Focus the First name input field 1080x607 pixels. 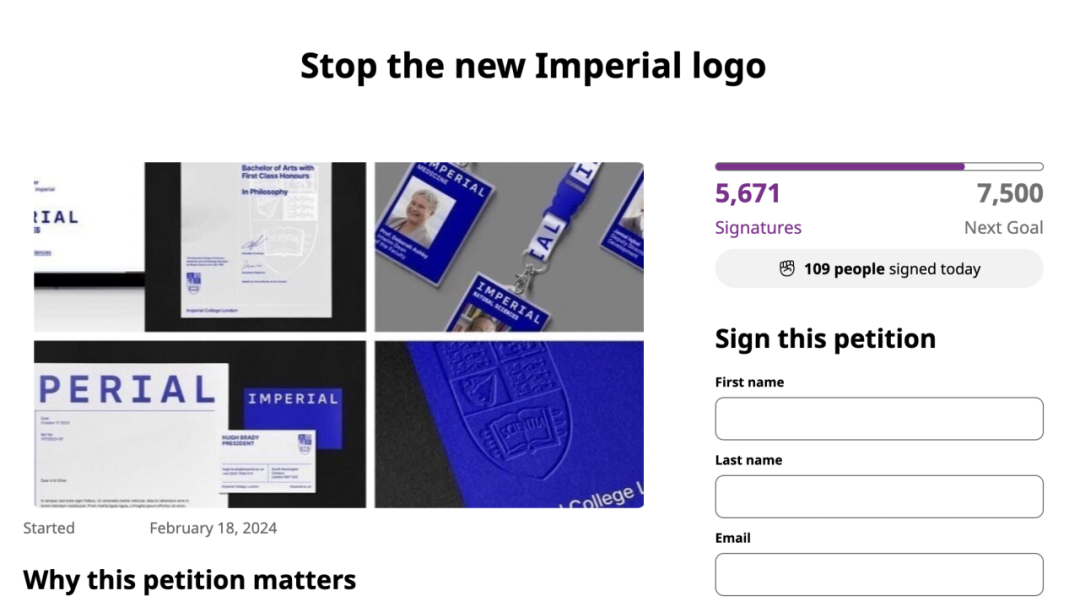[879, 419]
